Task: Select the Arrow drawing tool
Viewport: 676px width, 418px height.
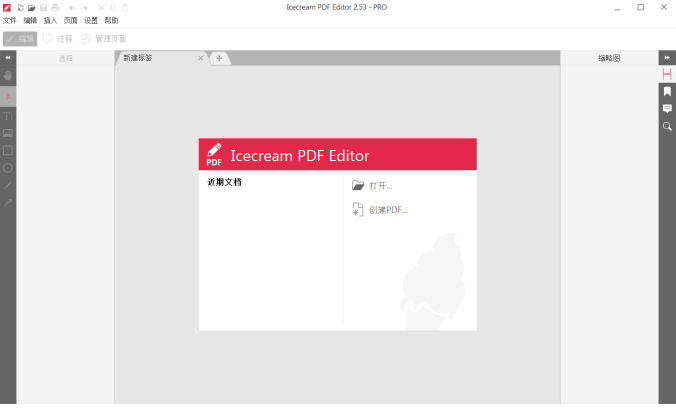Action: 8,203
